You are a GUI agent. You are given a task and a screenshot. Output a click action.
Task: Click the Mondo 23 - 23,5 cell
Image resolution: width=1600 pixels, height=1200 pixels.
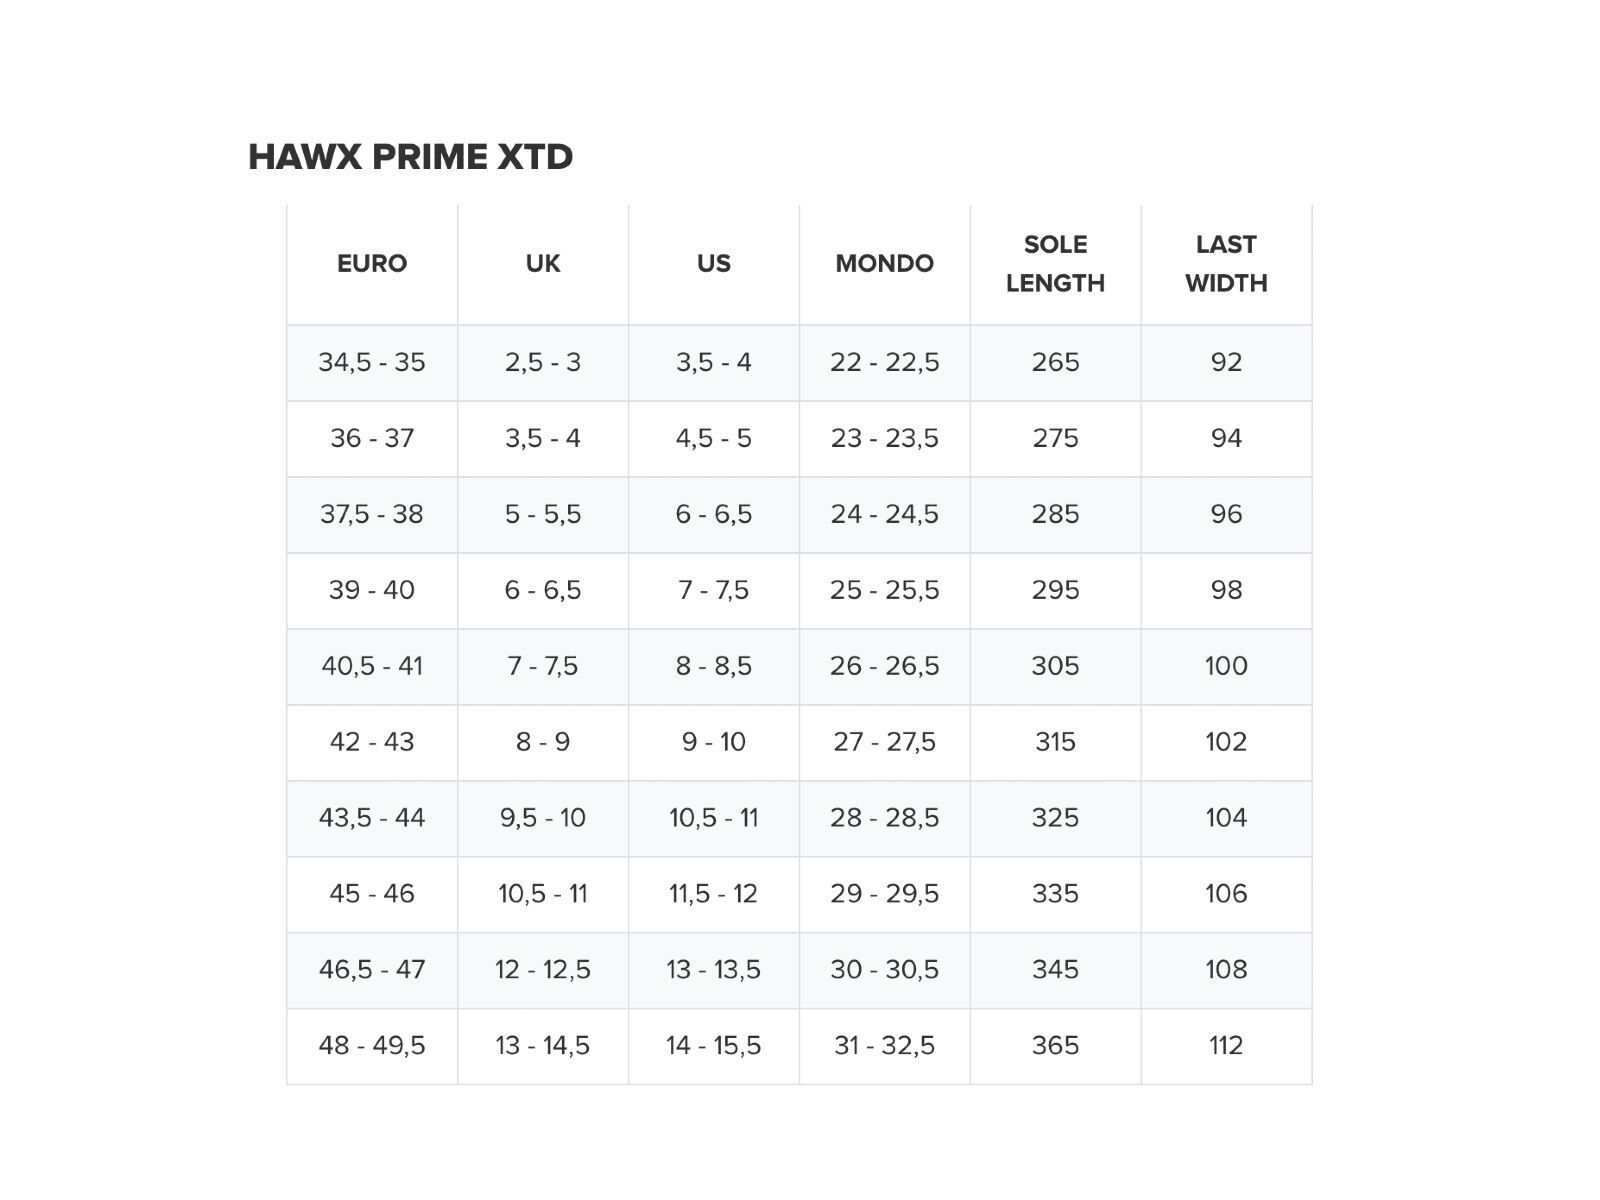884,438
